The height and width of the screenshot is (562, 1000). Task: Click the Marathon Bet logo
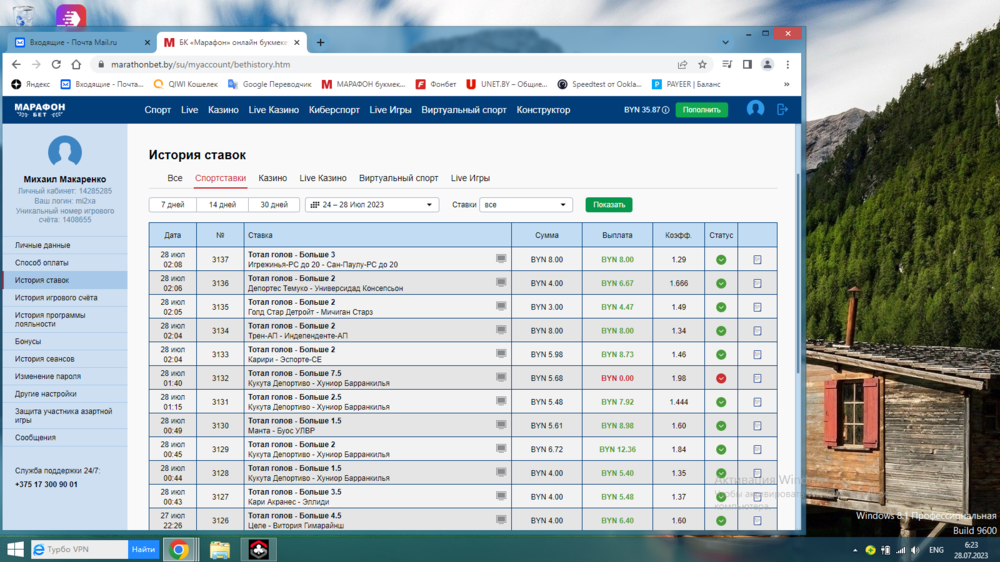tap(40, 110)
